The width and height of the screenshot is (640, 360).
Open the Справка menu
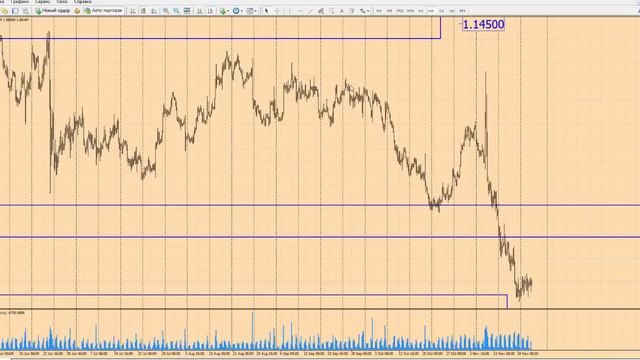[82, 2]
